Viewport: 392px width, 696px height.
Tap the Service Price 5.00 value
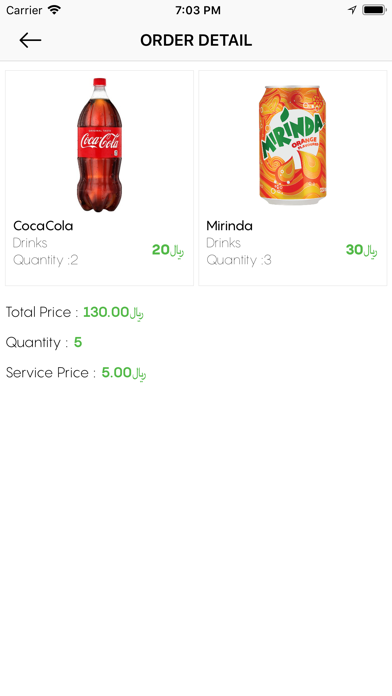[x=124, y=373]
